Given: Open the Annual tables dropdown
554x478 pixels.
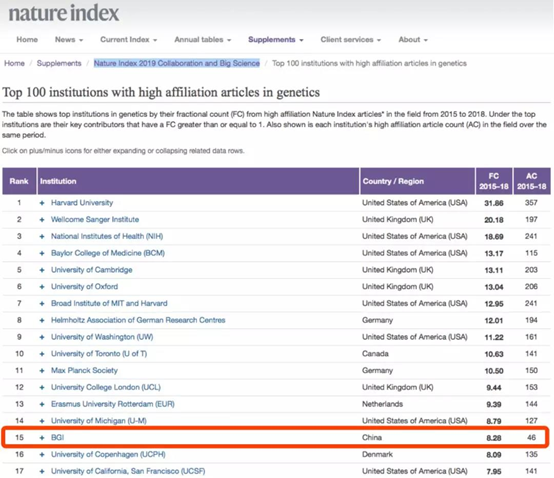Looking at the screenshot, I should pyautogui.click(x=202, y=40).
